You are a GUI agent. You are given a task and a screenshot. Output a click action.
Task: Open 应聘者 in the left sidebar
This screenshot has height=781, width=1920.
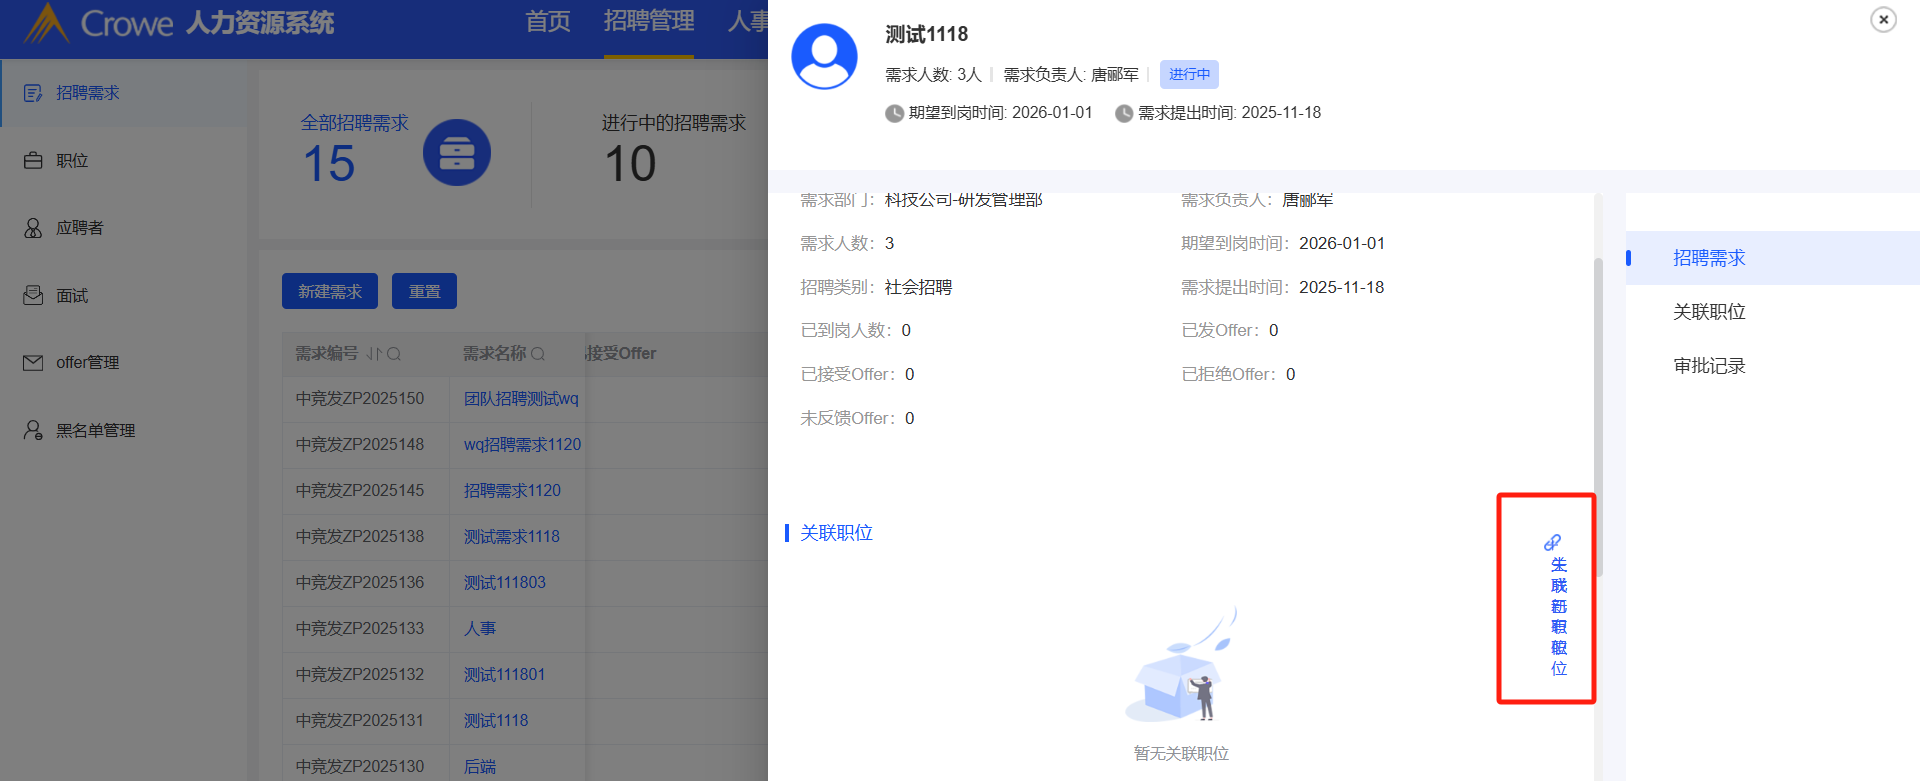(x=124, y=228)
